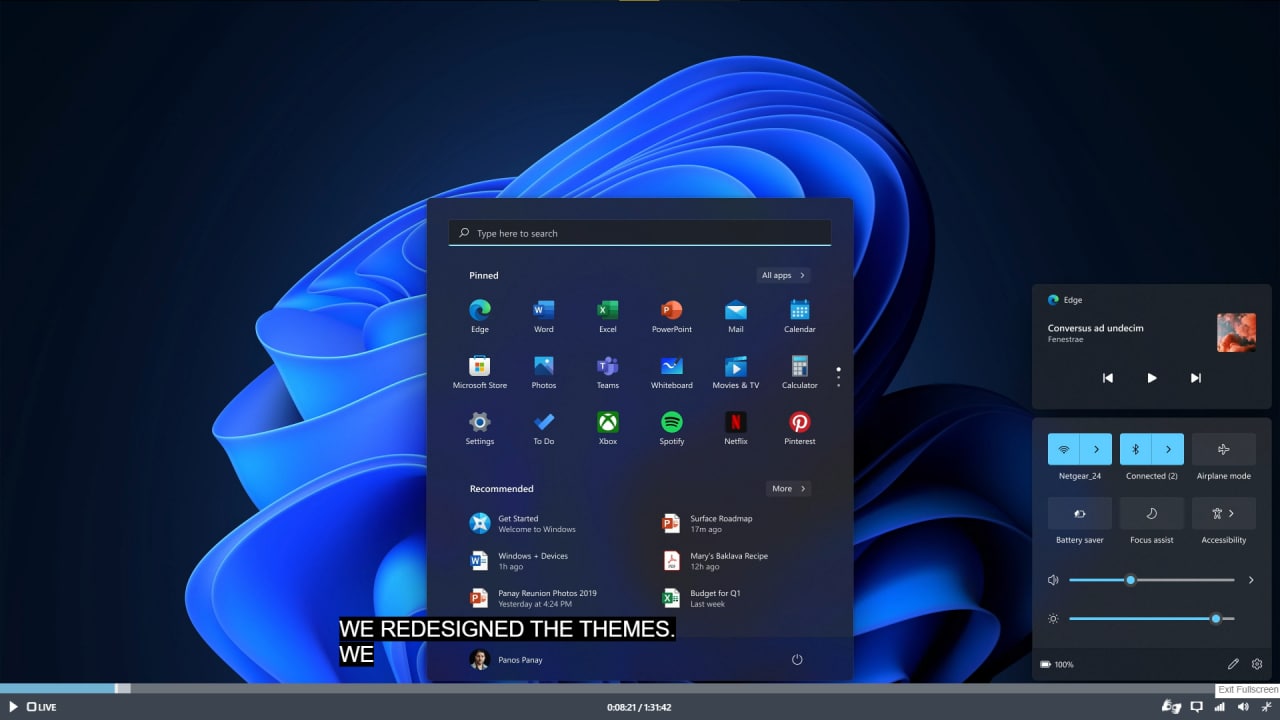
Task: Toggle Bluetooth in quick settings
Action: click(1136, 449)
